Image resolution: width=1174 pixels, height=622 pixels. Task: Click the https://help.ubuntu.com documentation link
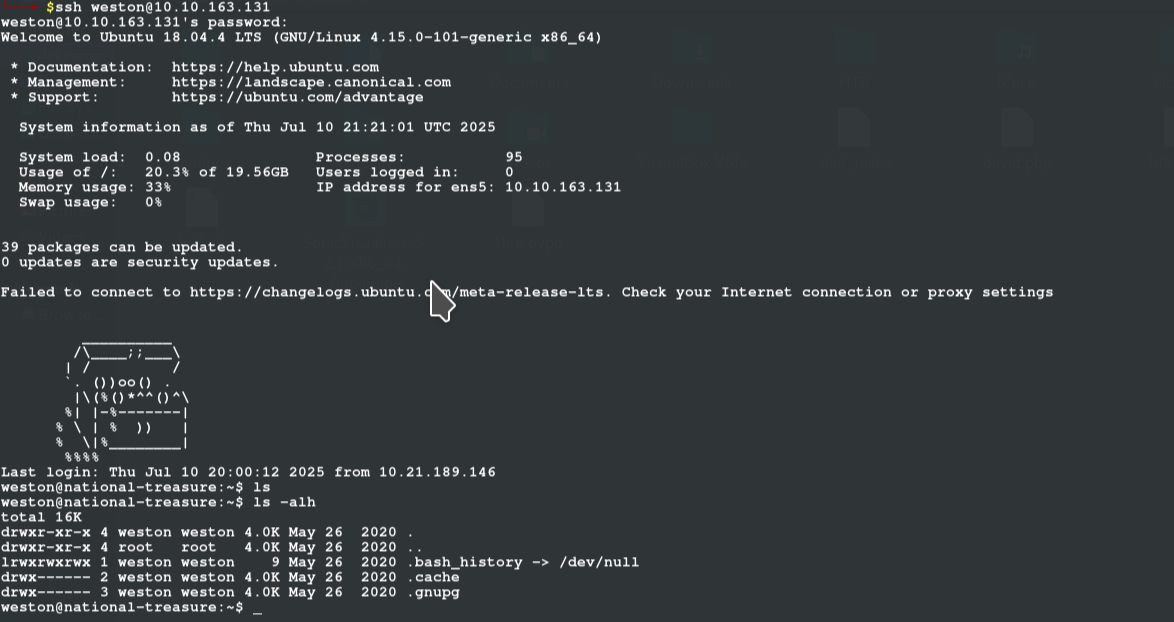(x=275, y=67)
